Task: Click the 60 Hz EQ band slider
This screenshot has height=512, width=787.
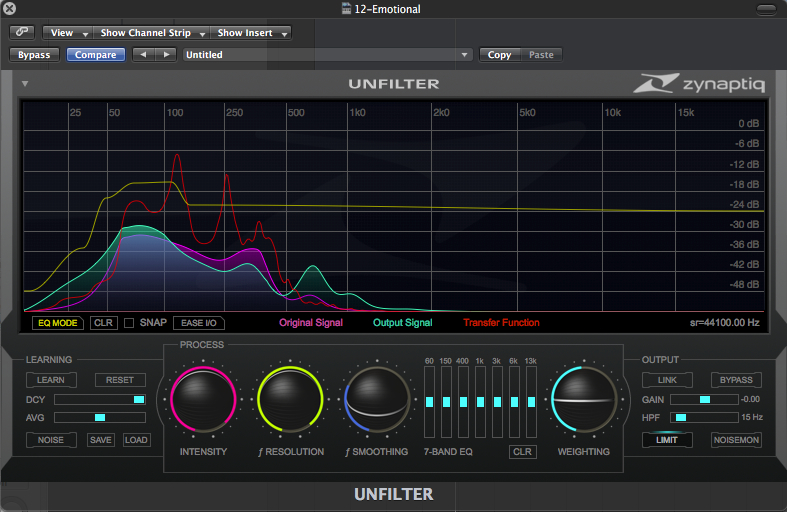Action: pos(430,402)
